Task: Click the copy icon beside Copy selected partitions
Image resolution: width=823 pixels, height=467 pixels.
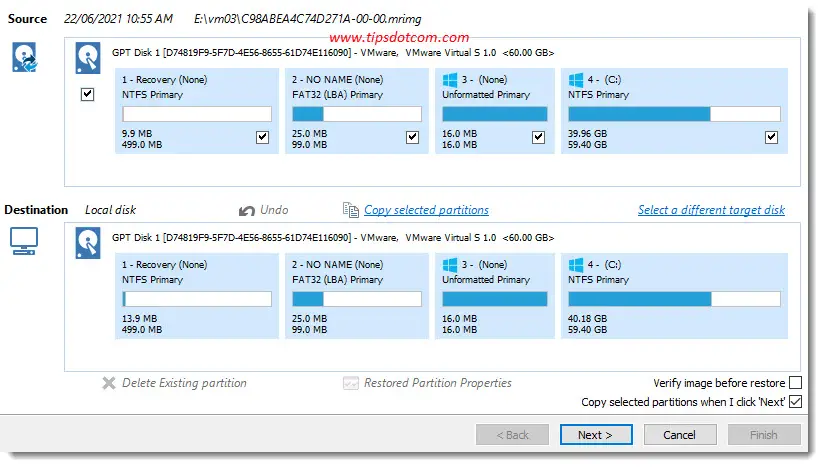Action: pyautogui.click(x=351, y=210)
